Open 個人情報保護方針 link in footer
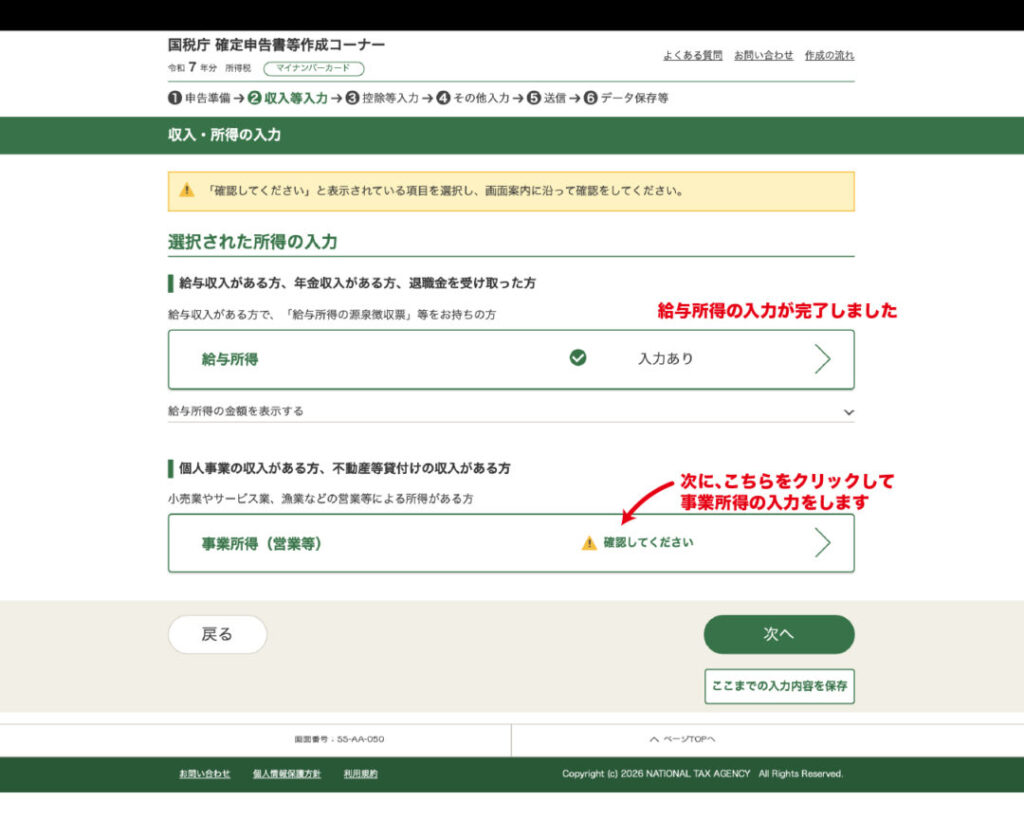 pos(287,774)
